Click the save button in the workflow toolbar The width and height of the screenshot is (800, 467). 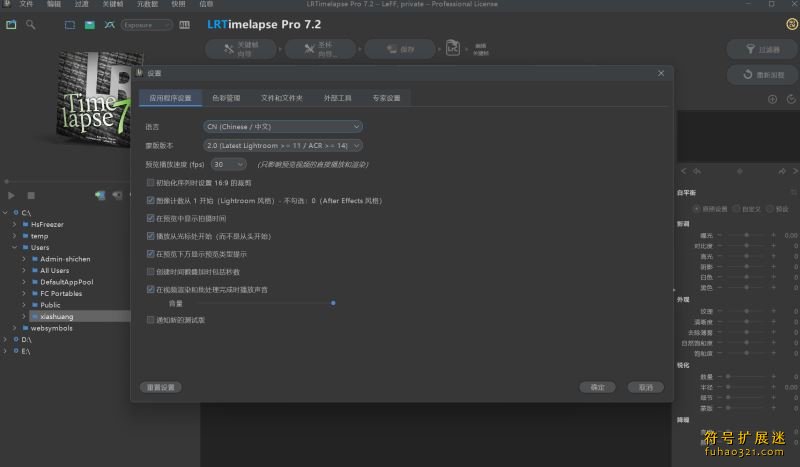(x=400, y=49)
